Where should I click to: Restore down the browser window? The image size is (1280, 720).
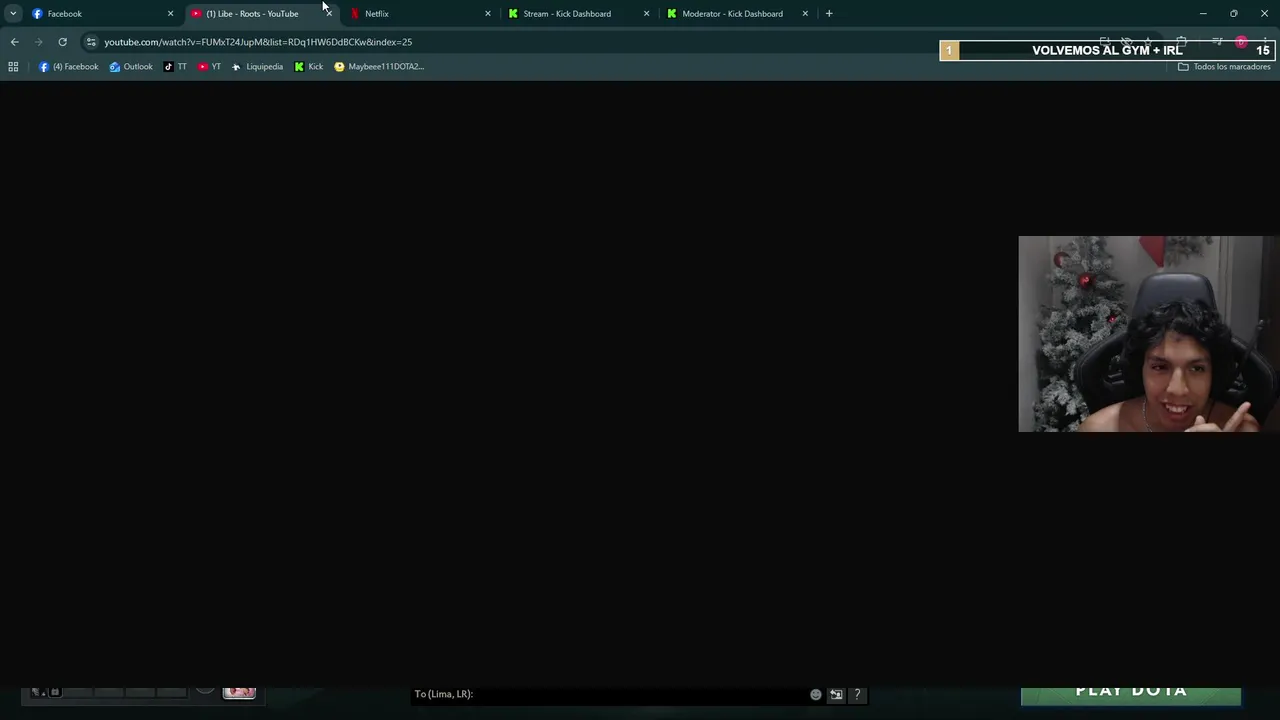1234,14
